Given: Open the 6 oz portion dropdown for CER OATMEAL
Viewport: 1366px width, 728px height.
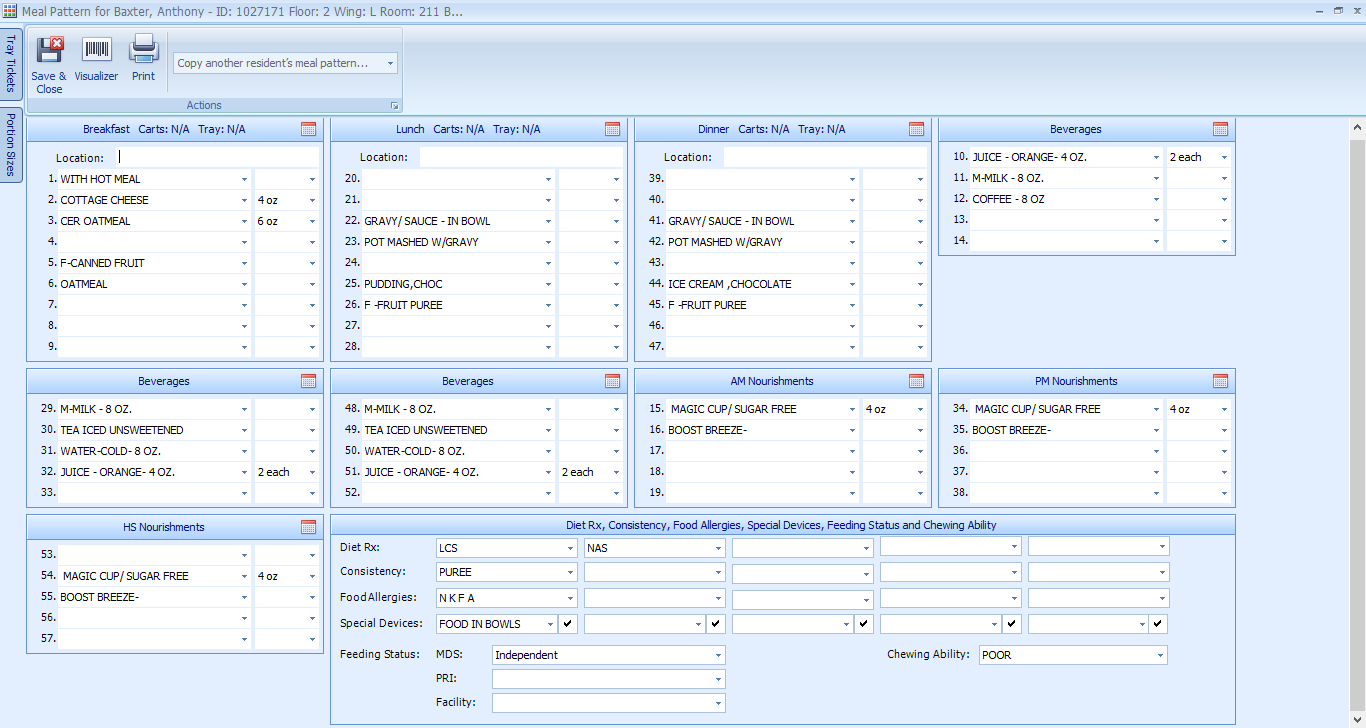Looking at the screenshot, I should (x=312, y=221).
